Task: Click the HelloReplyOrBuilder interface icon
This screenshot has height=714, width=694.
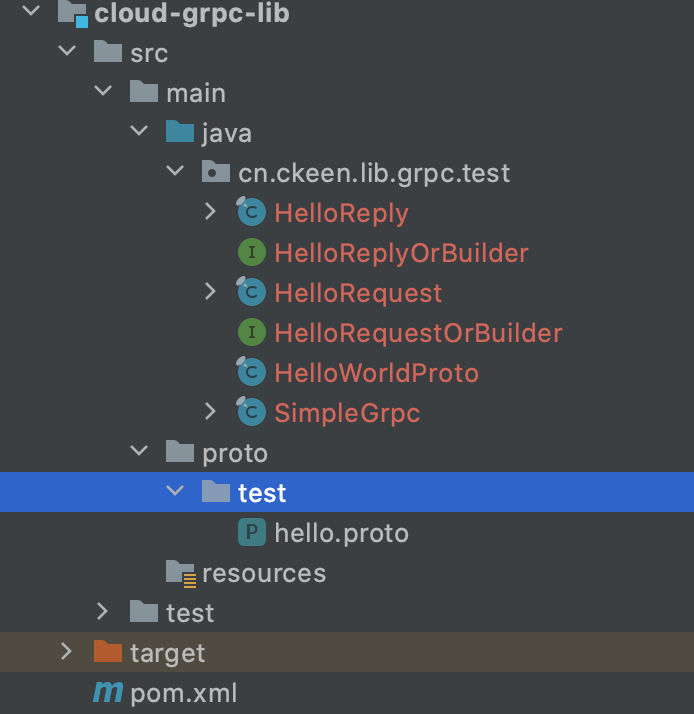Action: click(x=252, y=252)
